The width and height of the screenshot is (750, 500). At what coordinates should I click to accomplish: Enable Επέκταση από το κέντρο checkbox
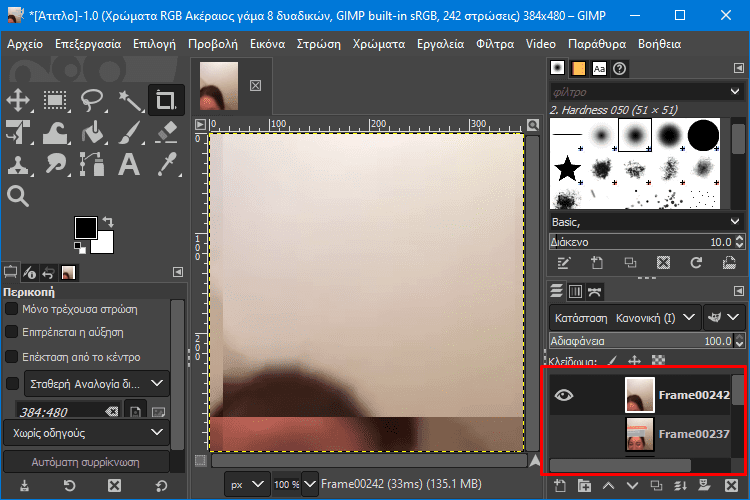(11, 356)
